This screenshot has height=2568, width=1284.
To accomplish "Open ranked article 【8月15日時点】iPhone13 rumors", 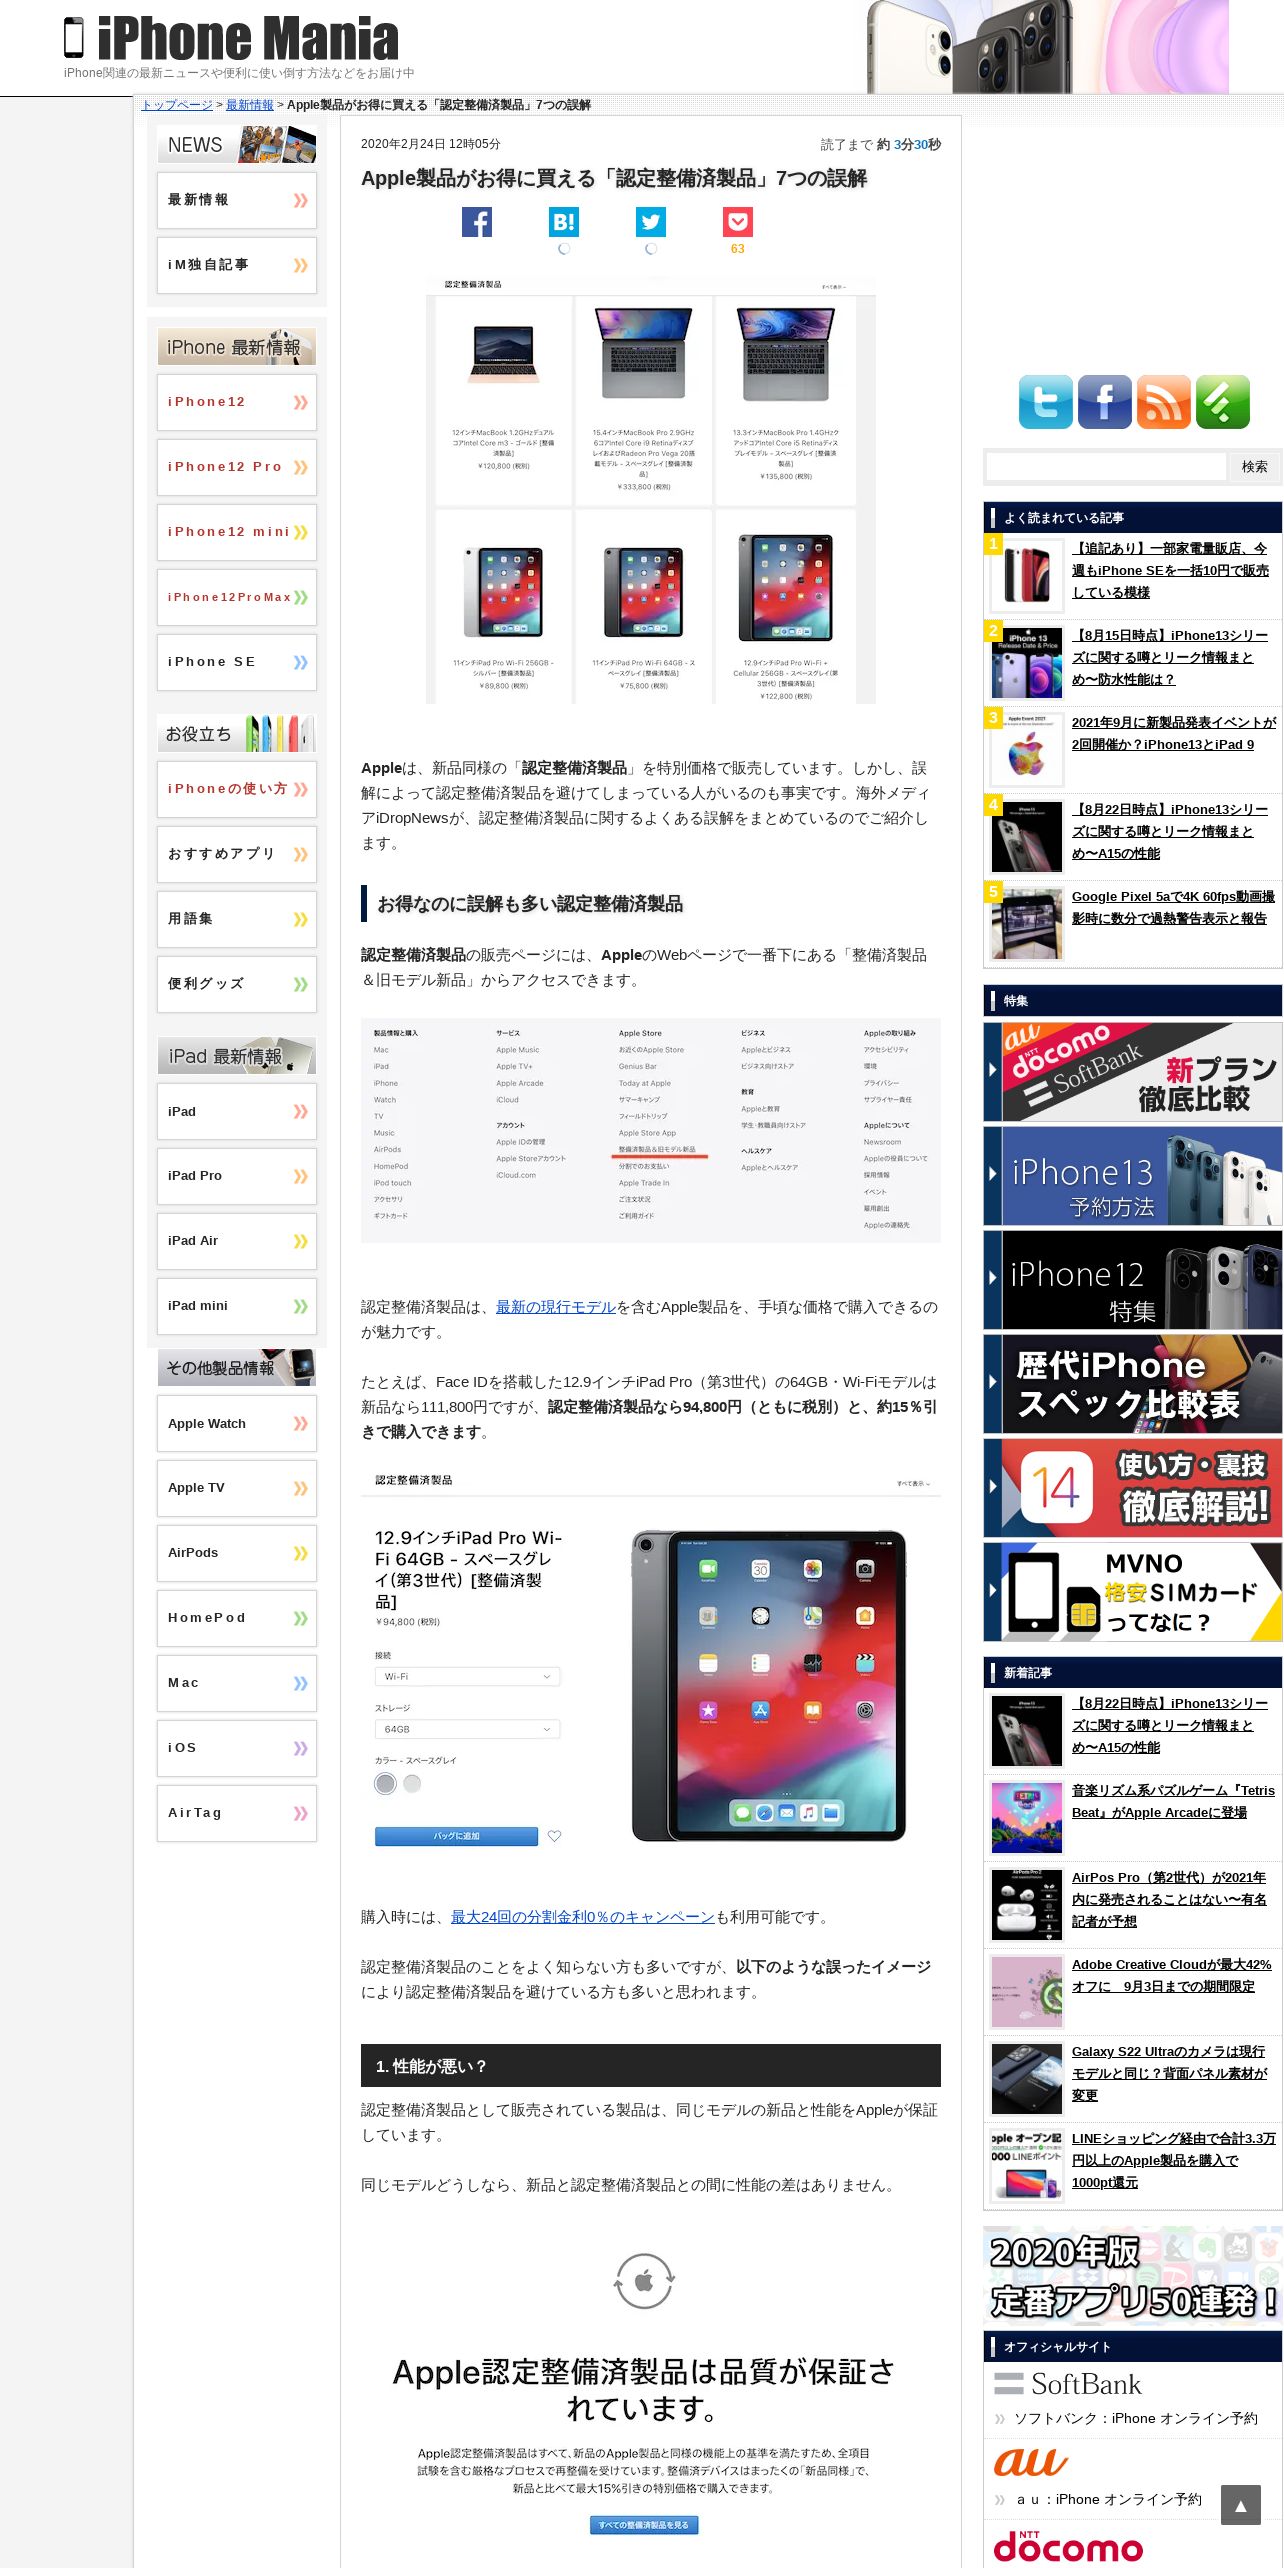I will click(1170, 657).
